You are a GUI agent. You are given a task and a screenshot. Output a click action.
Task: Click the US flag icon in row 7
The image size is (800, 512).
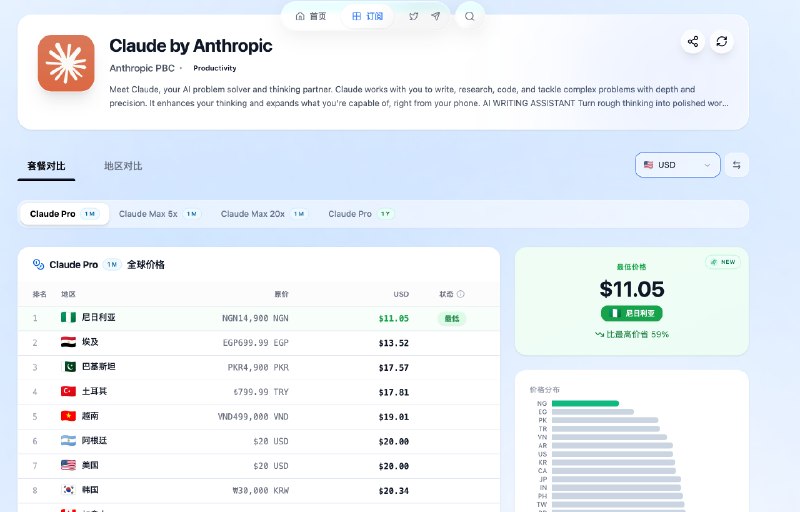click(68, 465)
